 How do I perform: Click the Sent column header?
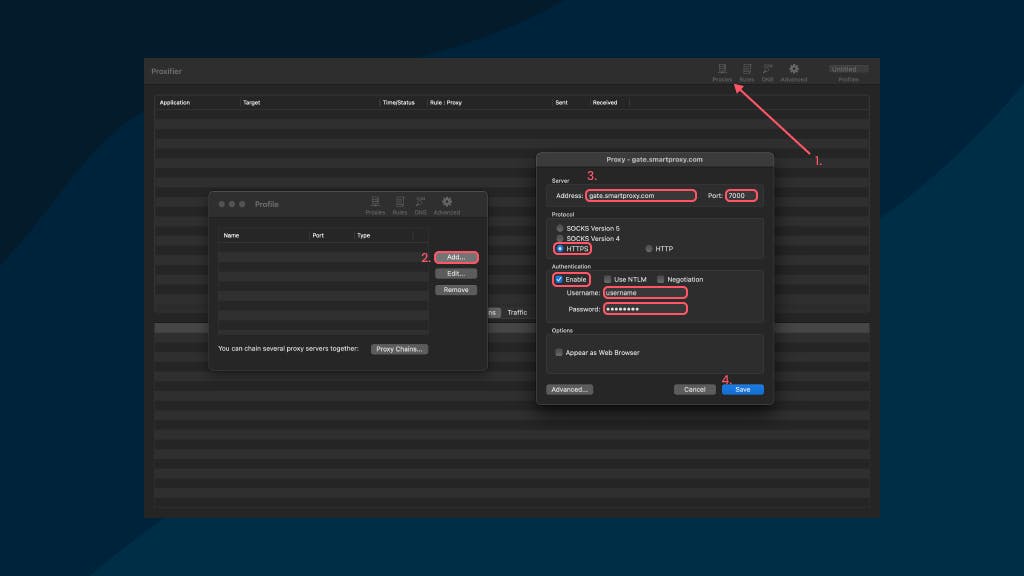[x=561, y=103]
